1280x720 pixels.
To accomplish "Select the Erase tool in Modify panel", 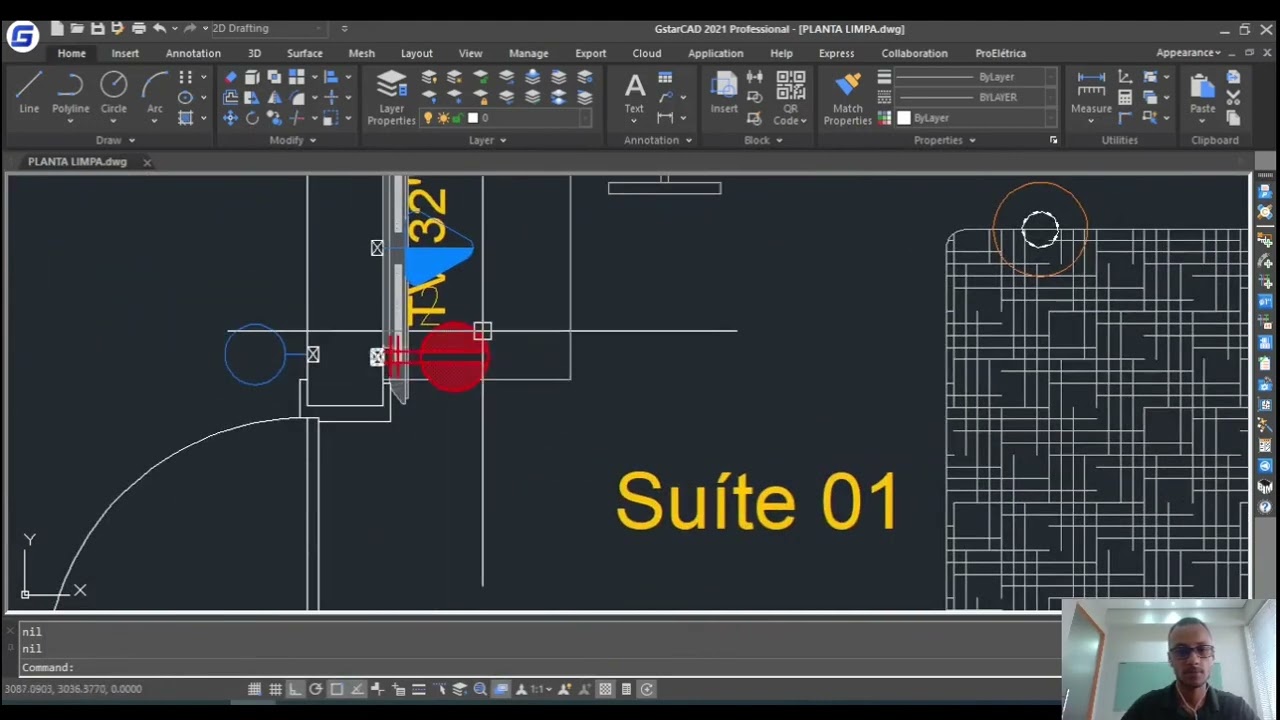I will coord(230,77).
